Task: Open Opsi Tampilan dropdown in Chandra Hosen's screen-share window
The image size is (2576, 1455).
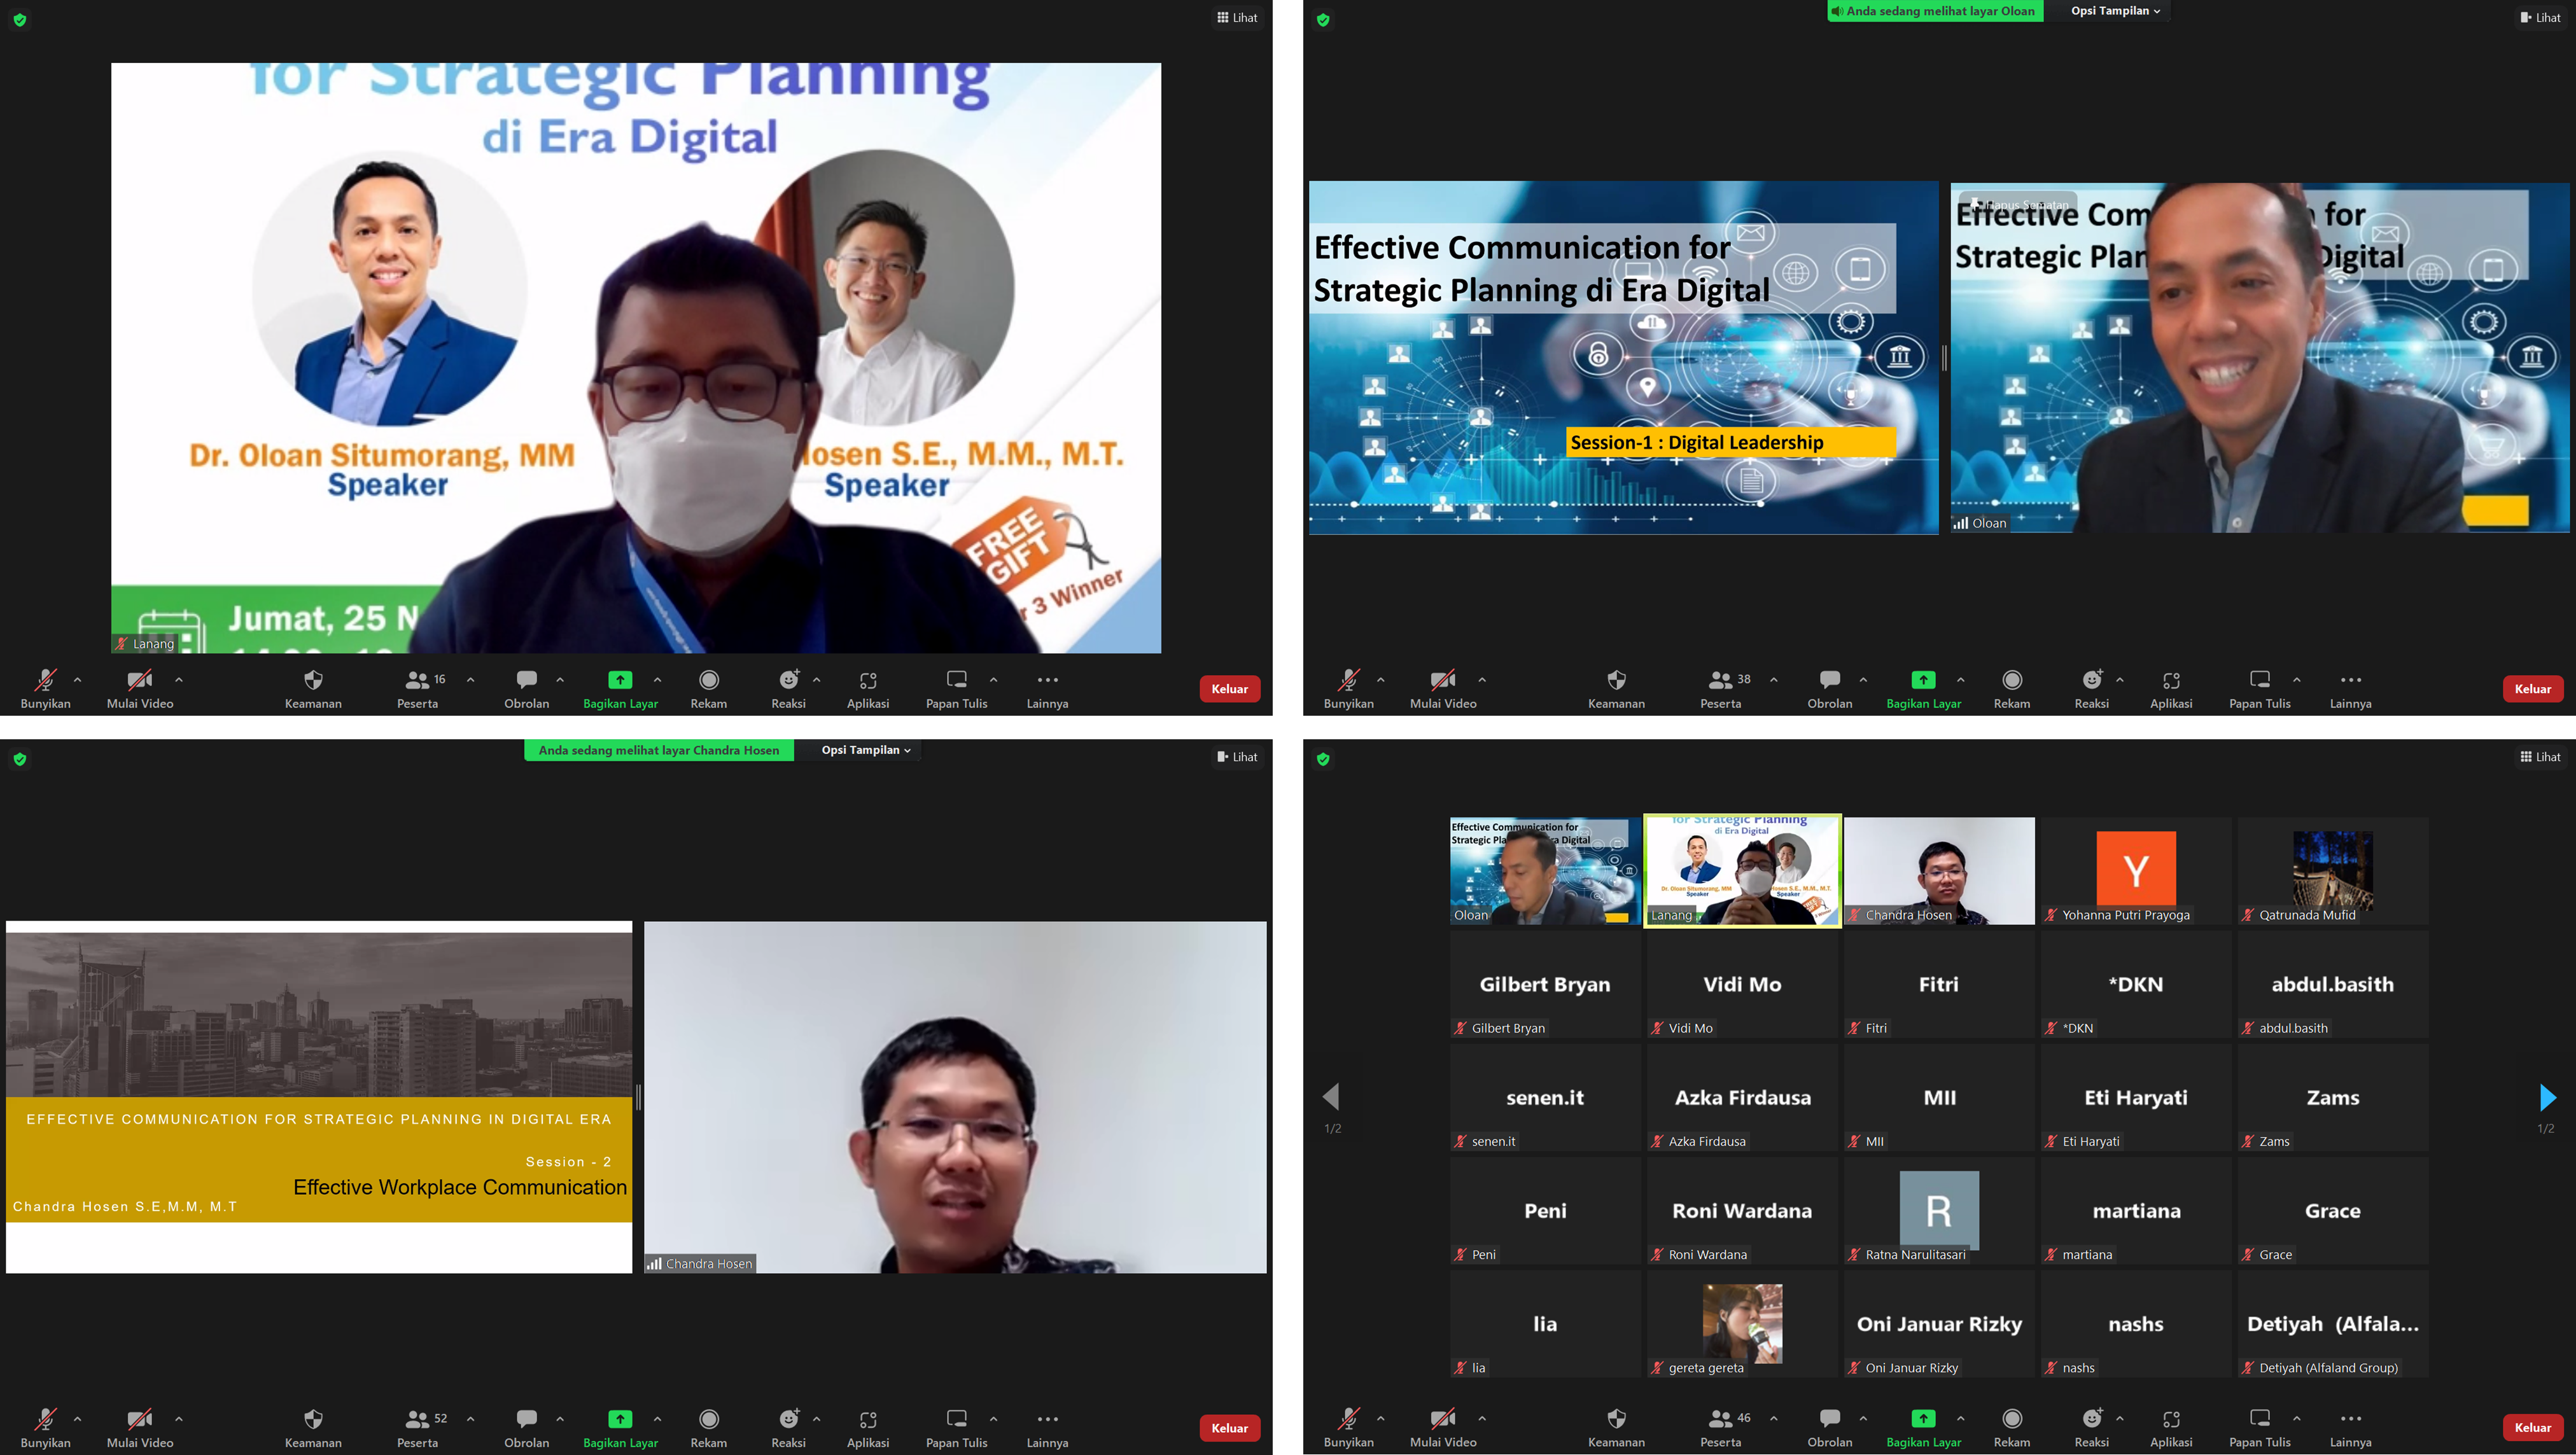Action: coord(866,750)
